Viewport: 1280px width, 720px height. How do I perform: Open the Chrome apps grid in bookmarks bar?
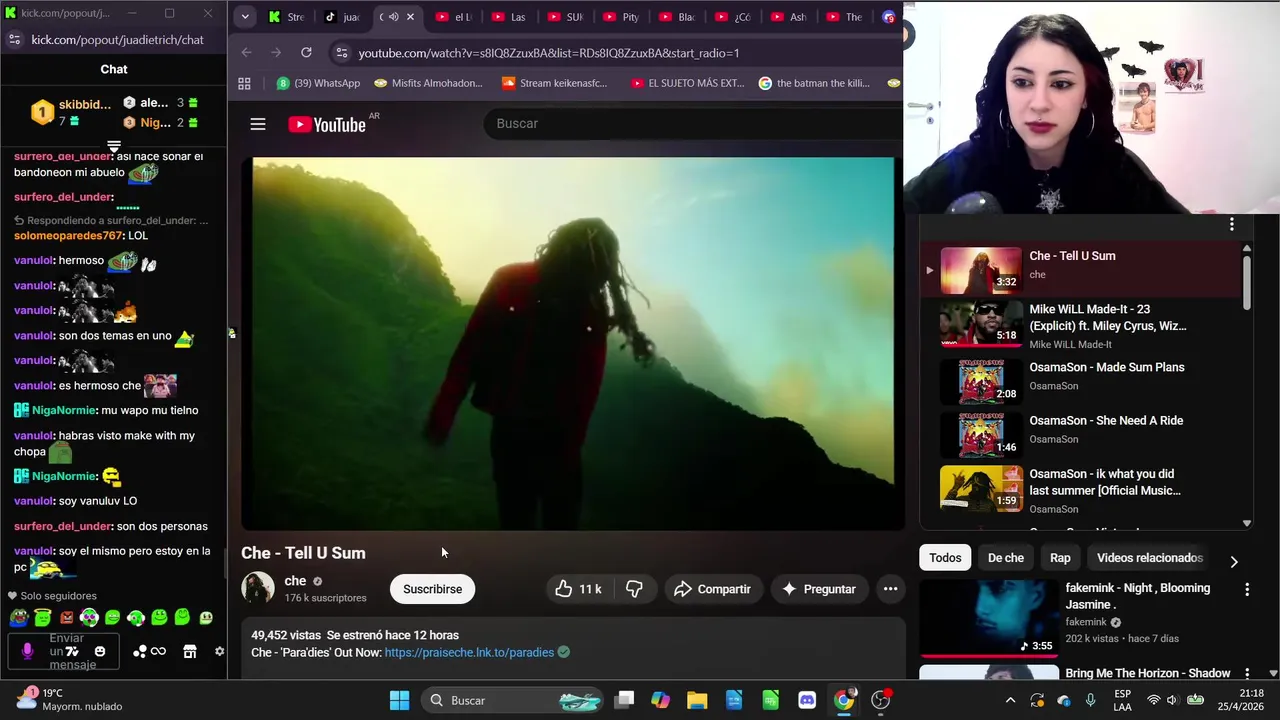[x=244, y=83]
